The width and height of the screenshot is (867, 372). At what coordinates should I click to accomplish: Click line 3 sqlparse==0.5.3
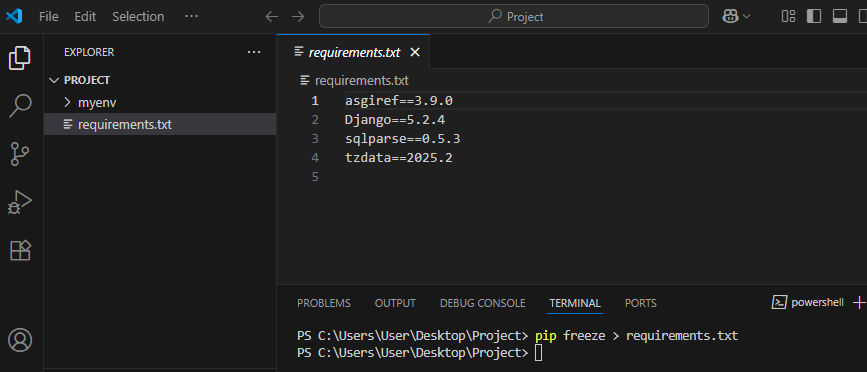(403, 139)
